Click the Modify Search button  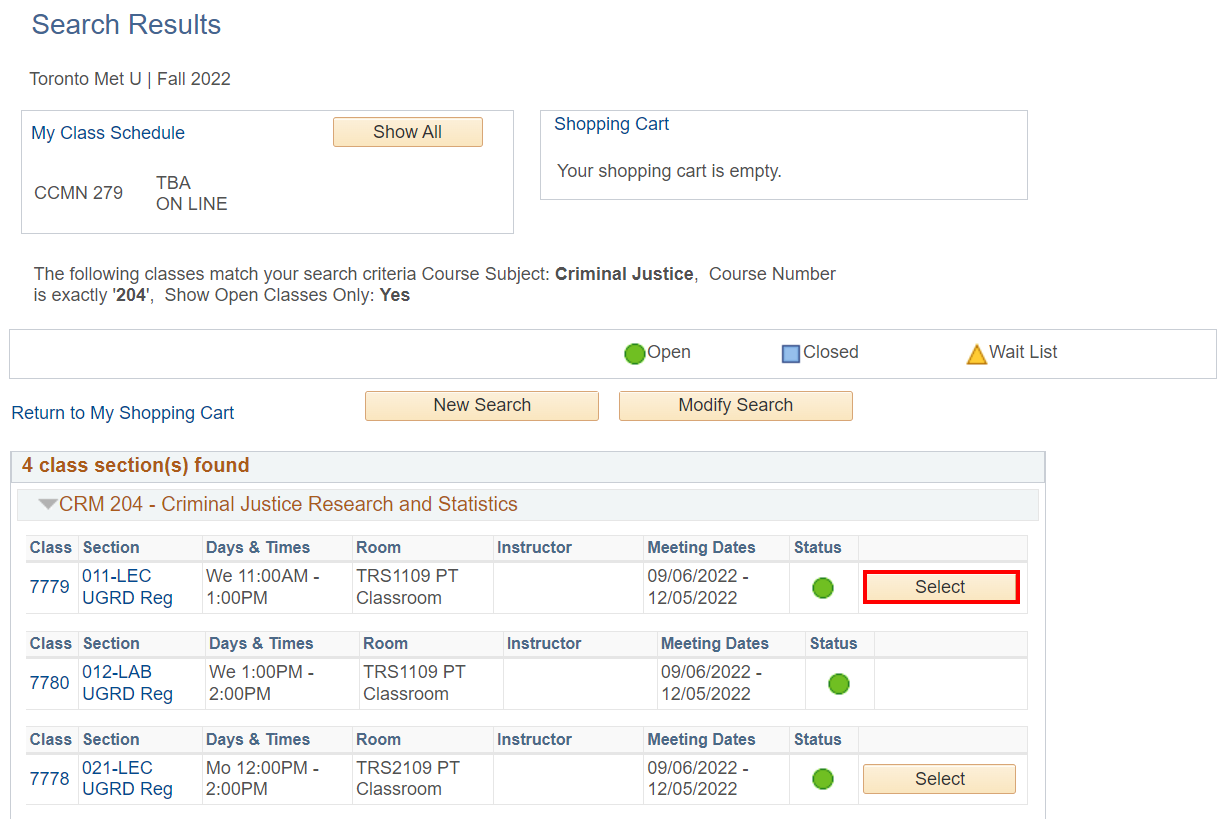click(x=736, y=405)
